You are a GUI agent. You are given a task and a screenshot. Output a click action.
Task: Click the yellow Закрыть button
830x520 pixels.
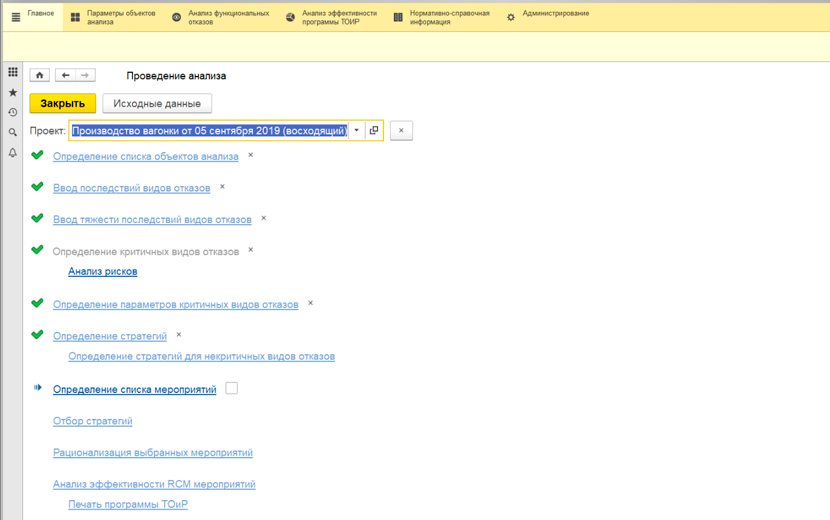[x=62, y=103]
